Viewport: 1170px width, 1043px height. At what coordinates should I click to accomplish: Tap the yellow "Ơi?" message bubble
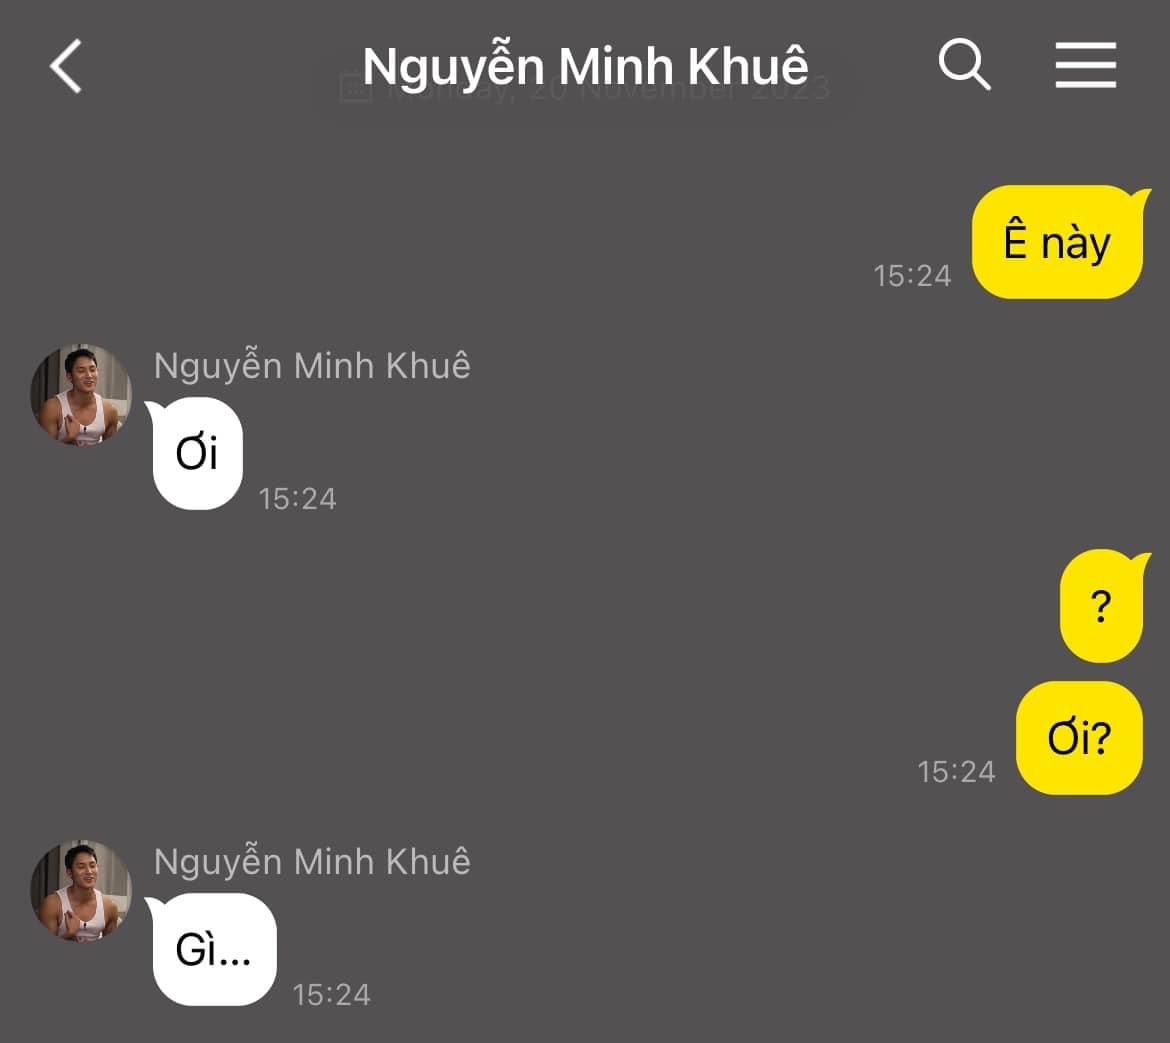coord(1078,738)
